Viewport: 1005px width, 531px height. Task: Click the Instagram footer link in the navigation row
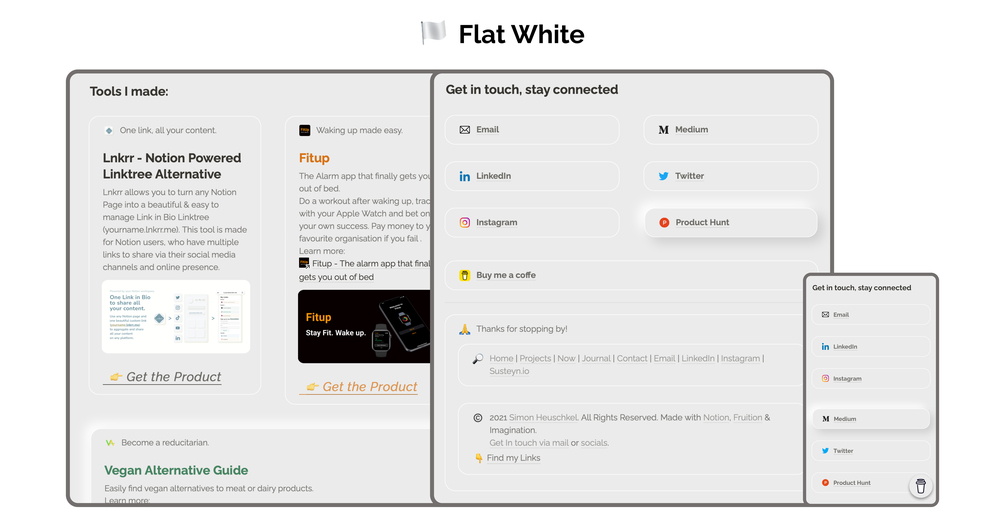740,358
